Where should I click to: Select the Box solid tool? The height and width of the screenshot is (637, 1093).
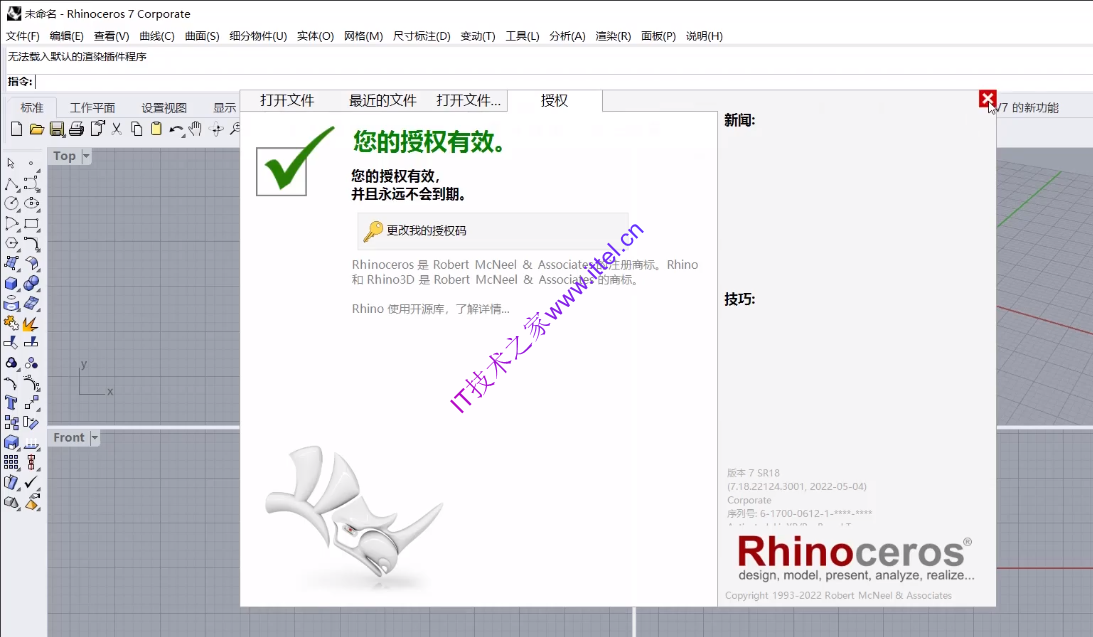tap(11, 284)
